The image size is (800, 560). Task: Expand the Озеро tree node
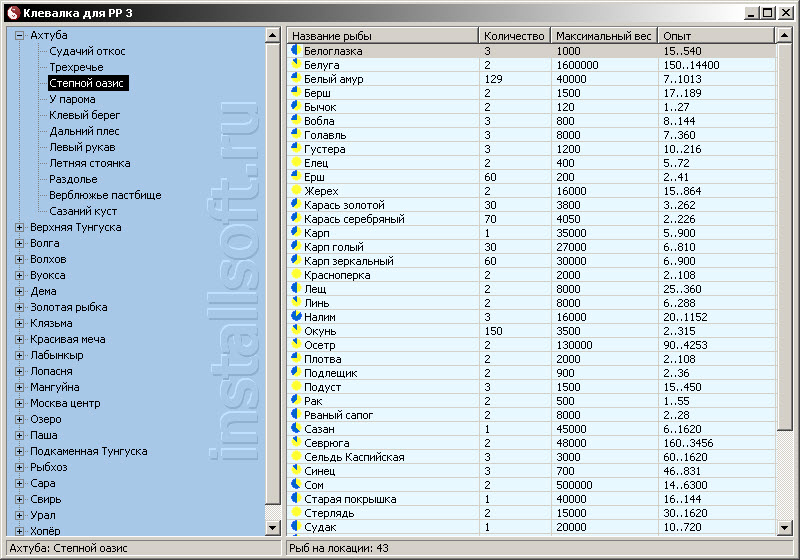click(x=19, y=419)
